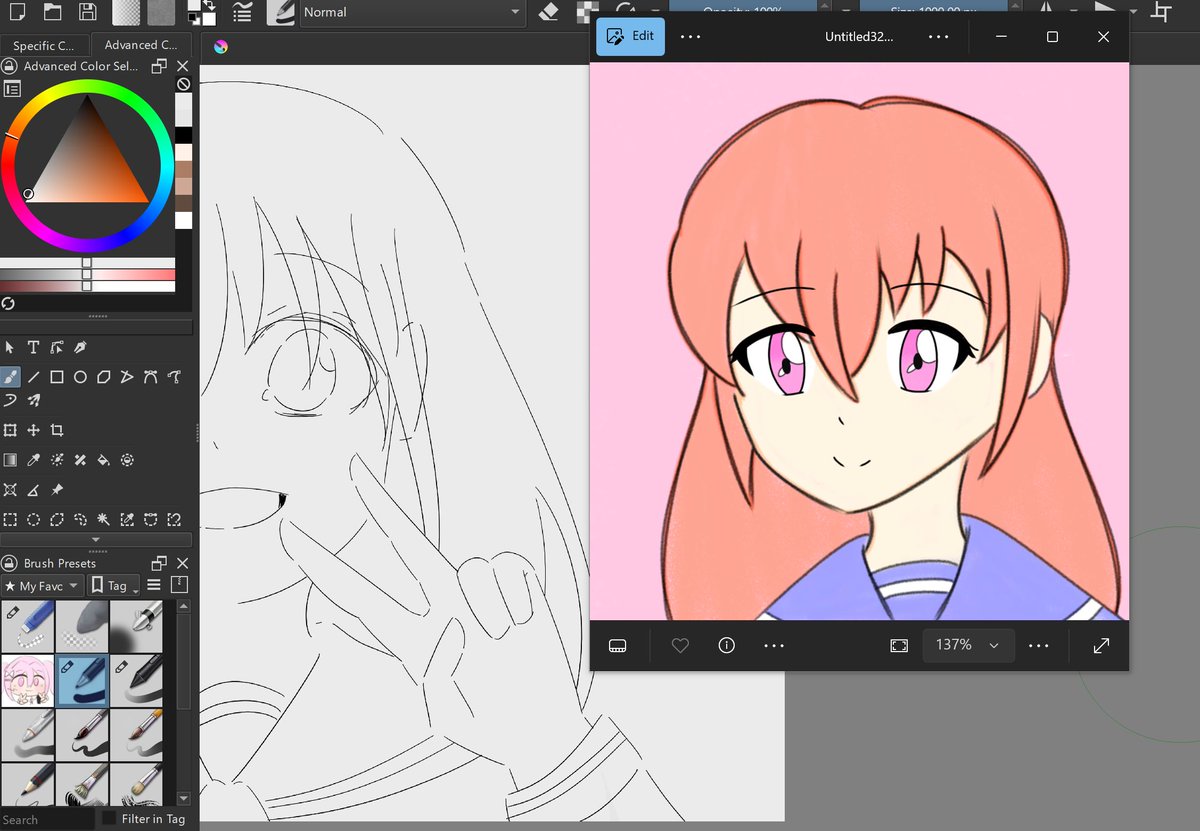This screenshot has height=831, width=1200.
Task: Switch to the Specific Color Selector tab
Action: pos(43,45)
